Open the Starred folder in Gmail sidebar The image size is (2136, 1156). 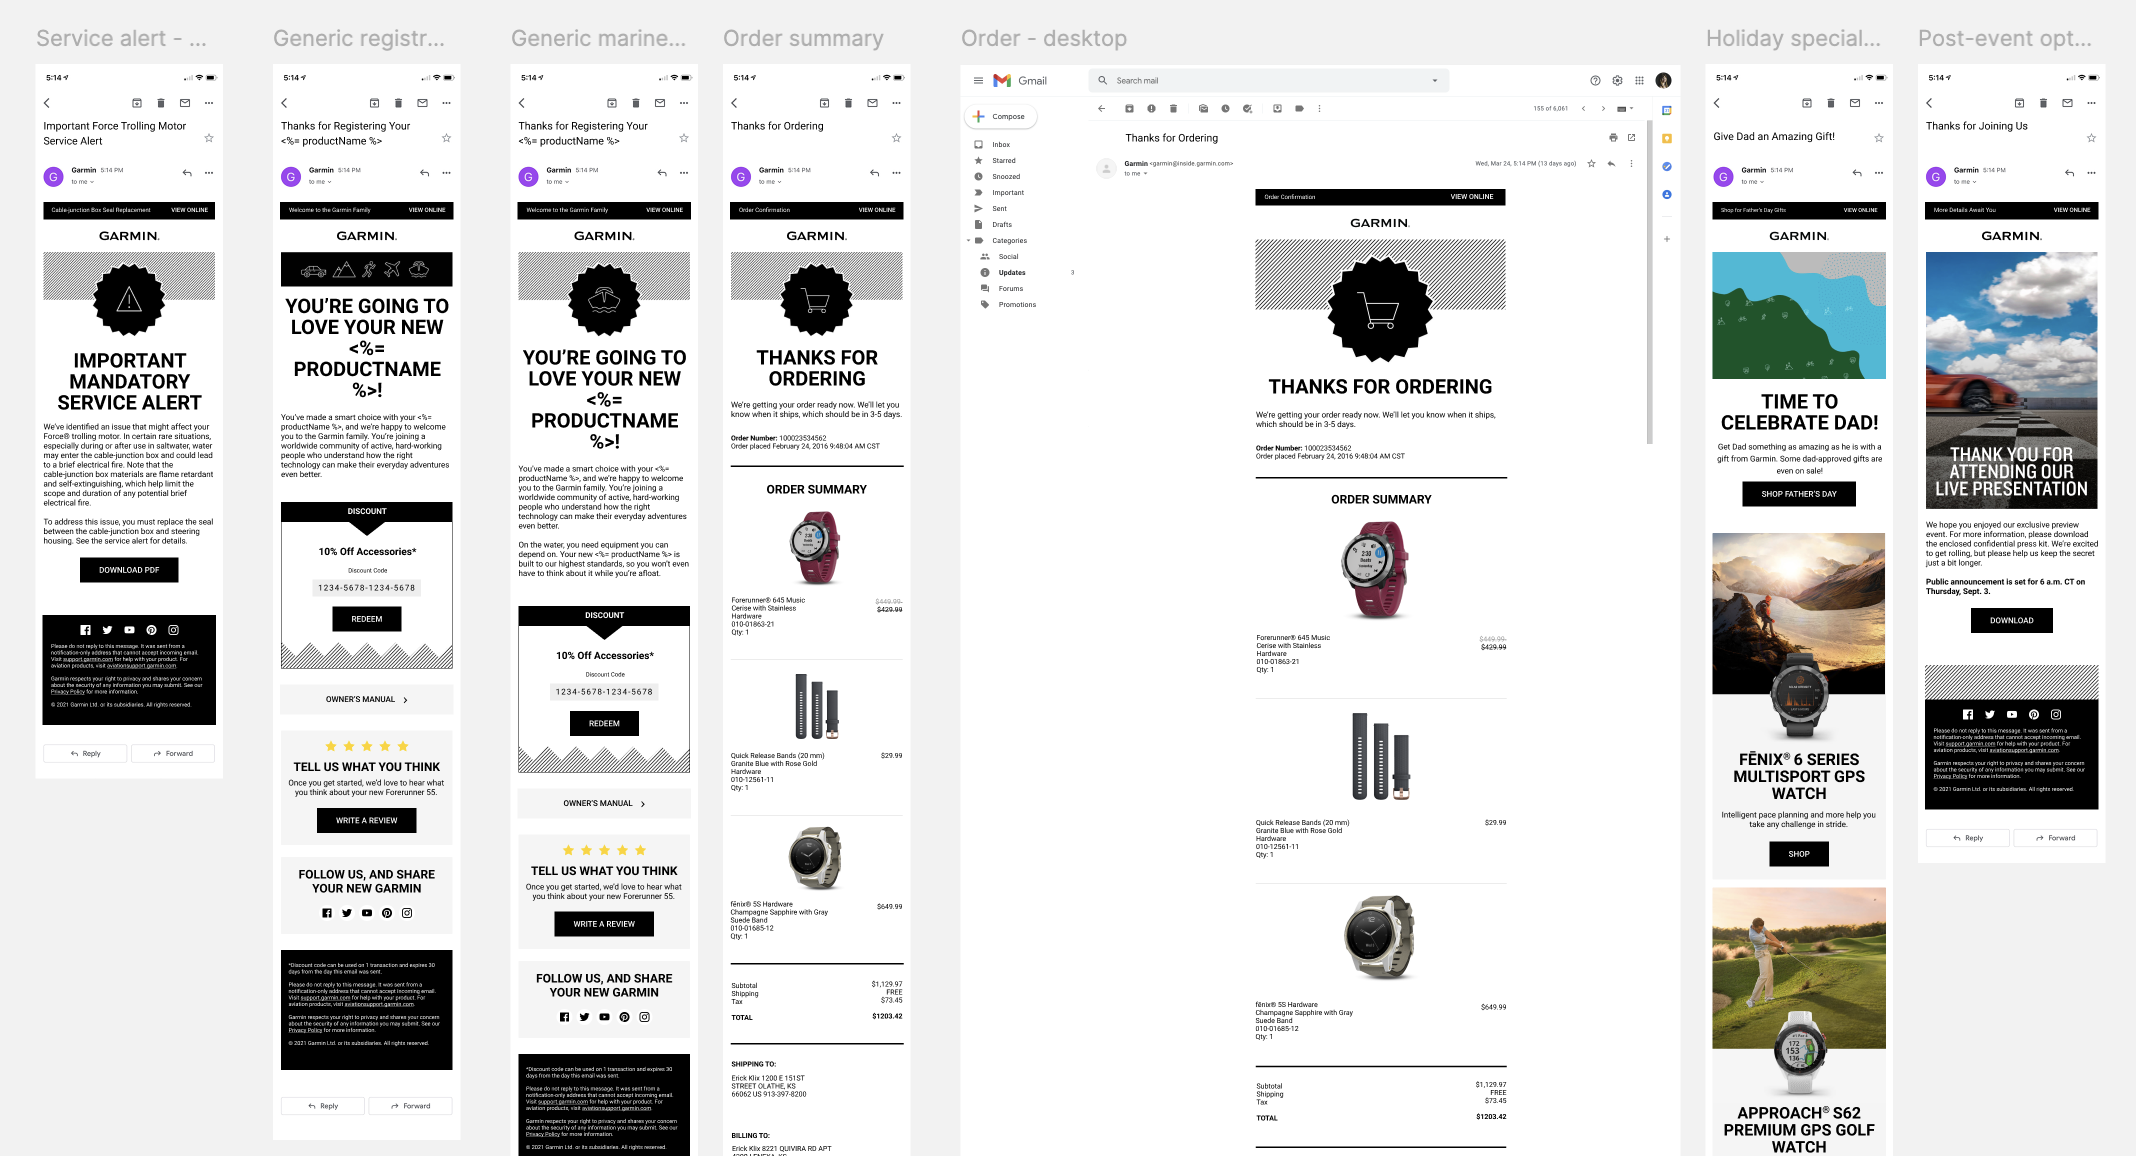1004,161
